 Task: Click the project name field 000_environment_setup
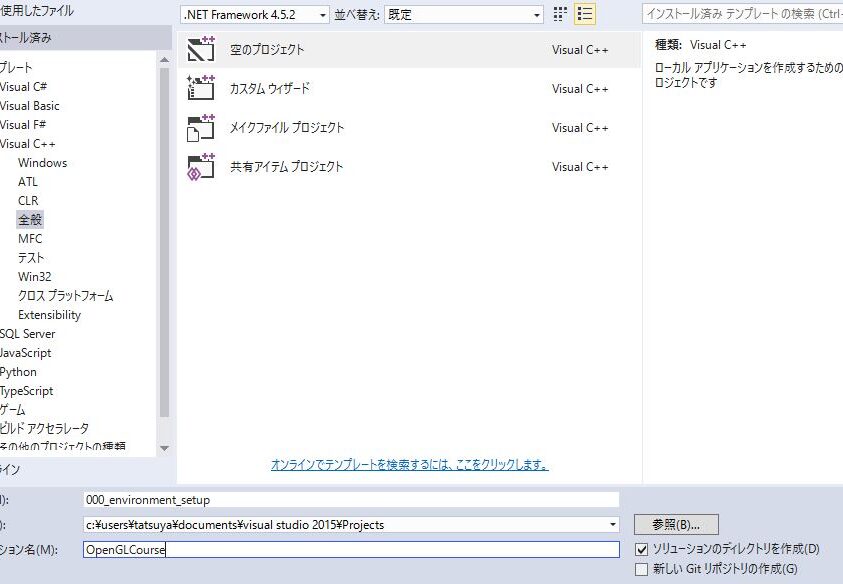point(351,499)
